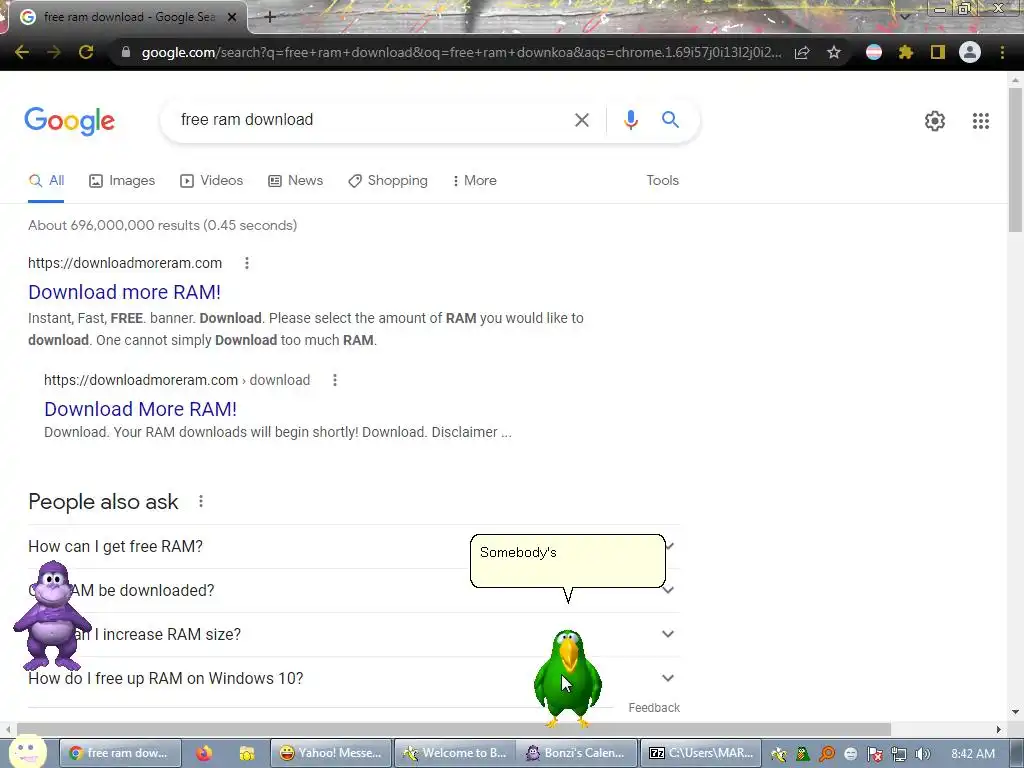Open the volume speaker tray icon
The width and height of the screenshot is (1024, 768).
pyautogui.click(x=923, y=754)
